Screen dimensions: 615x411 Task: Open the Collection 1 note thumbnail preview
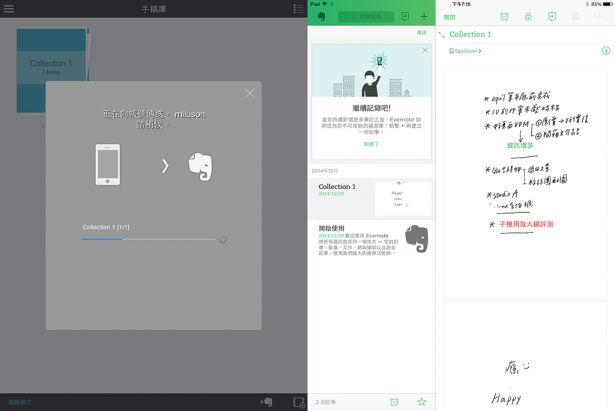pos(403,198)
